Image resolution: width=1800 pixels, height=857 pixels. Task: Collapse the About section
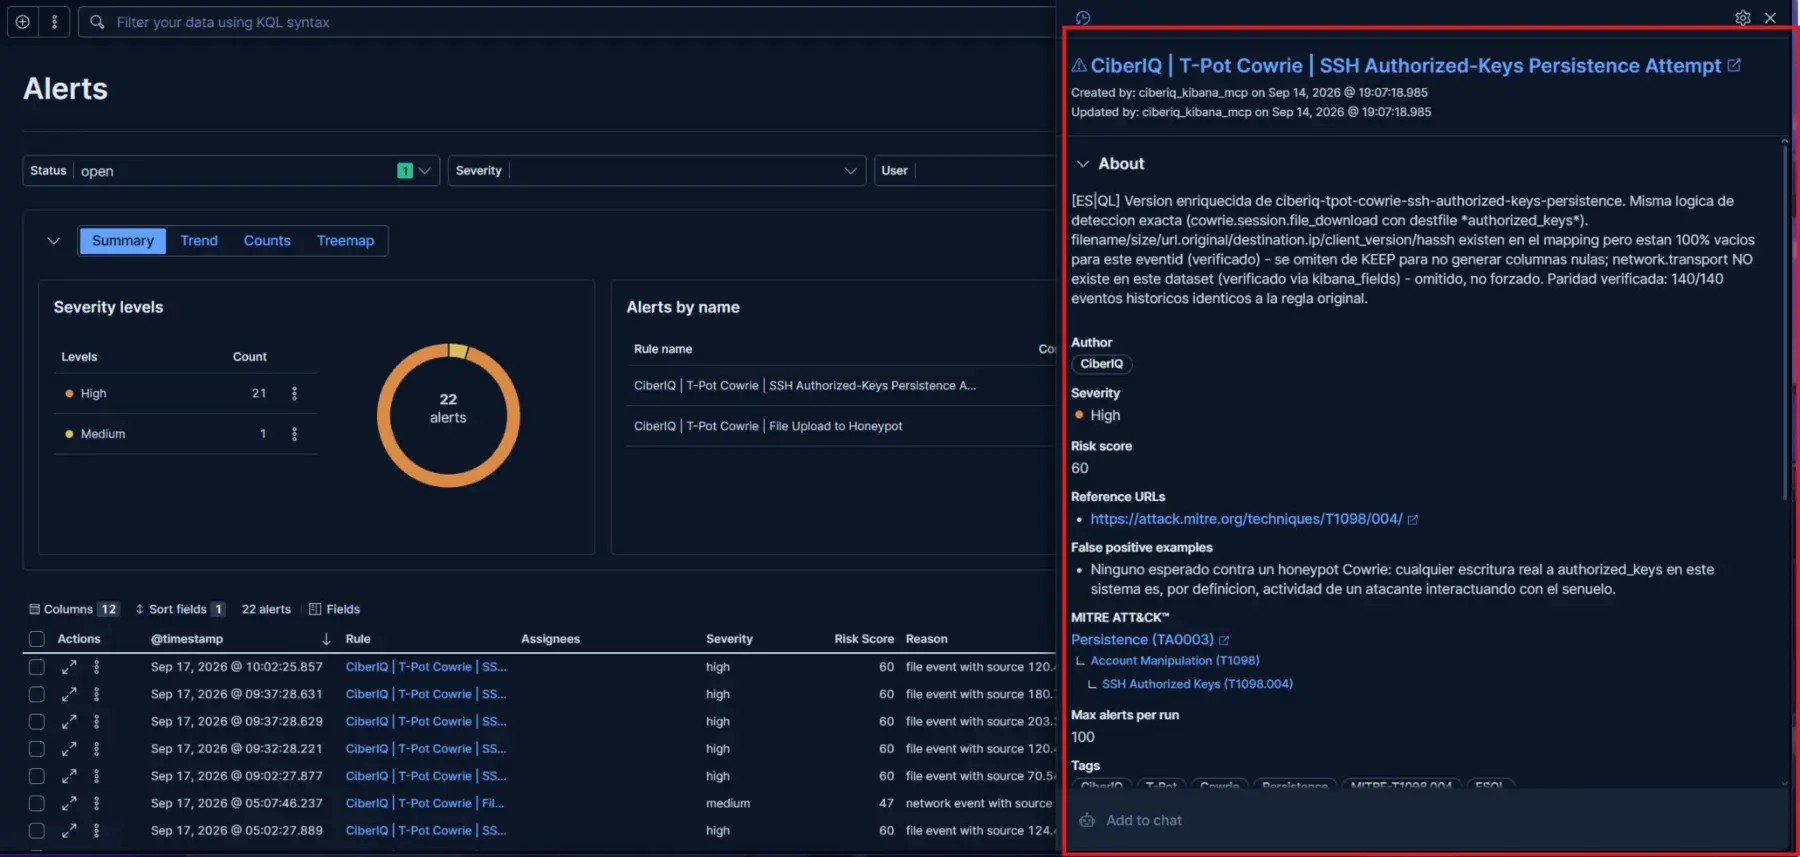tap(1083, 164)
